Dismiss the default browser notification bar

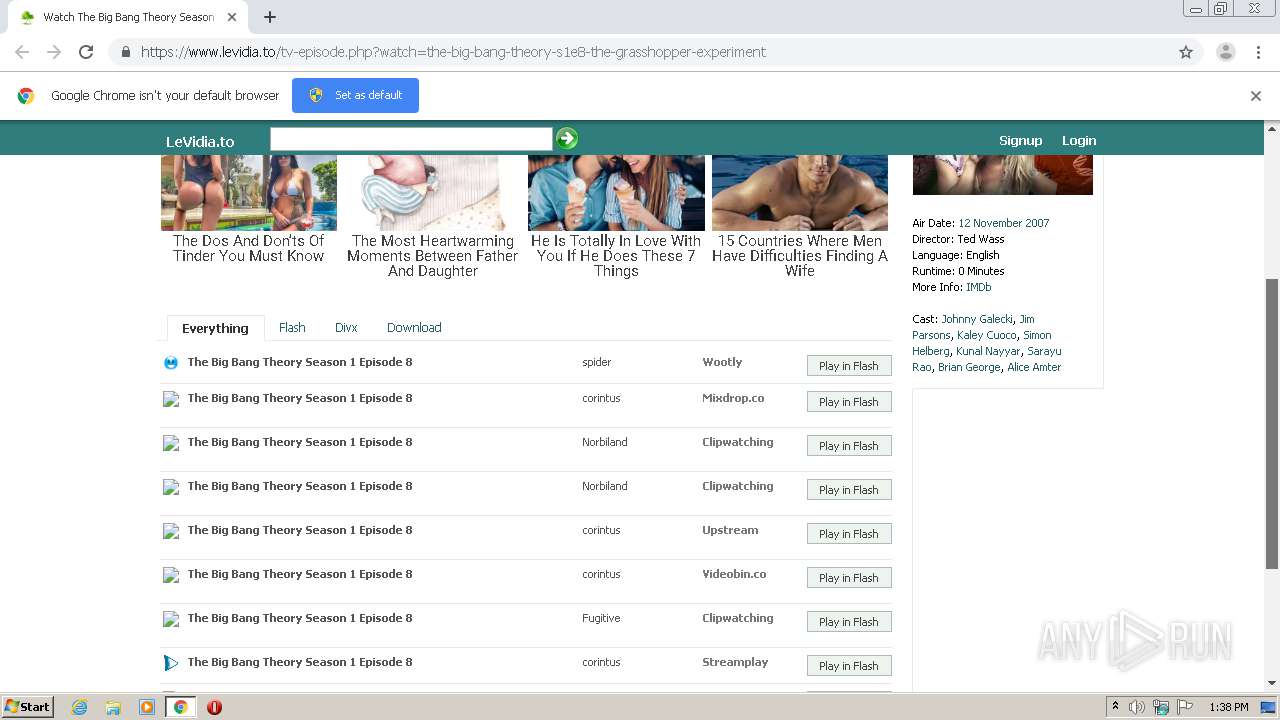coord(1256,96)
